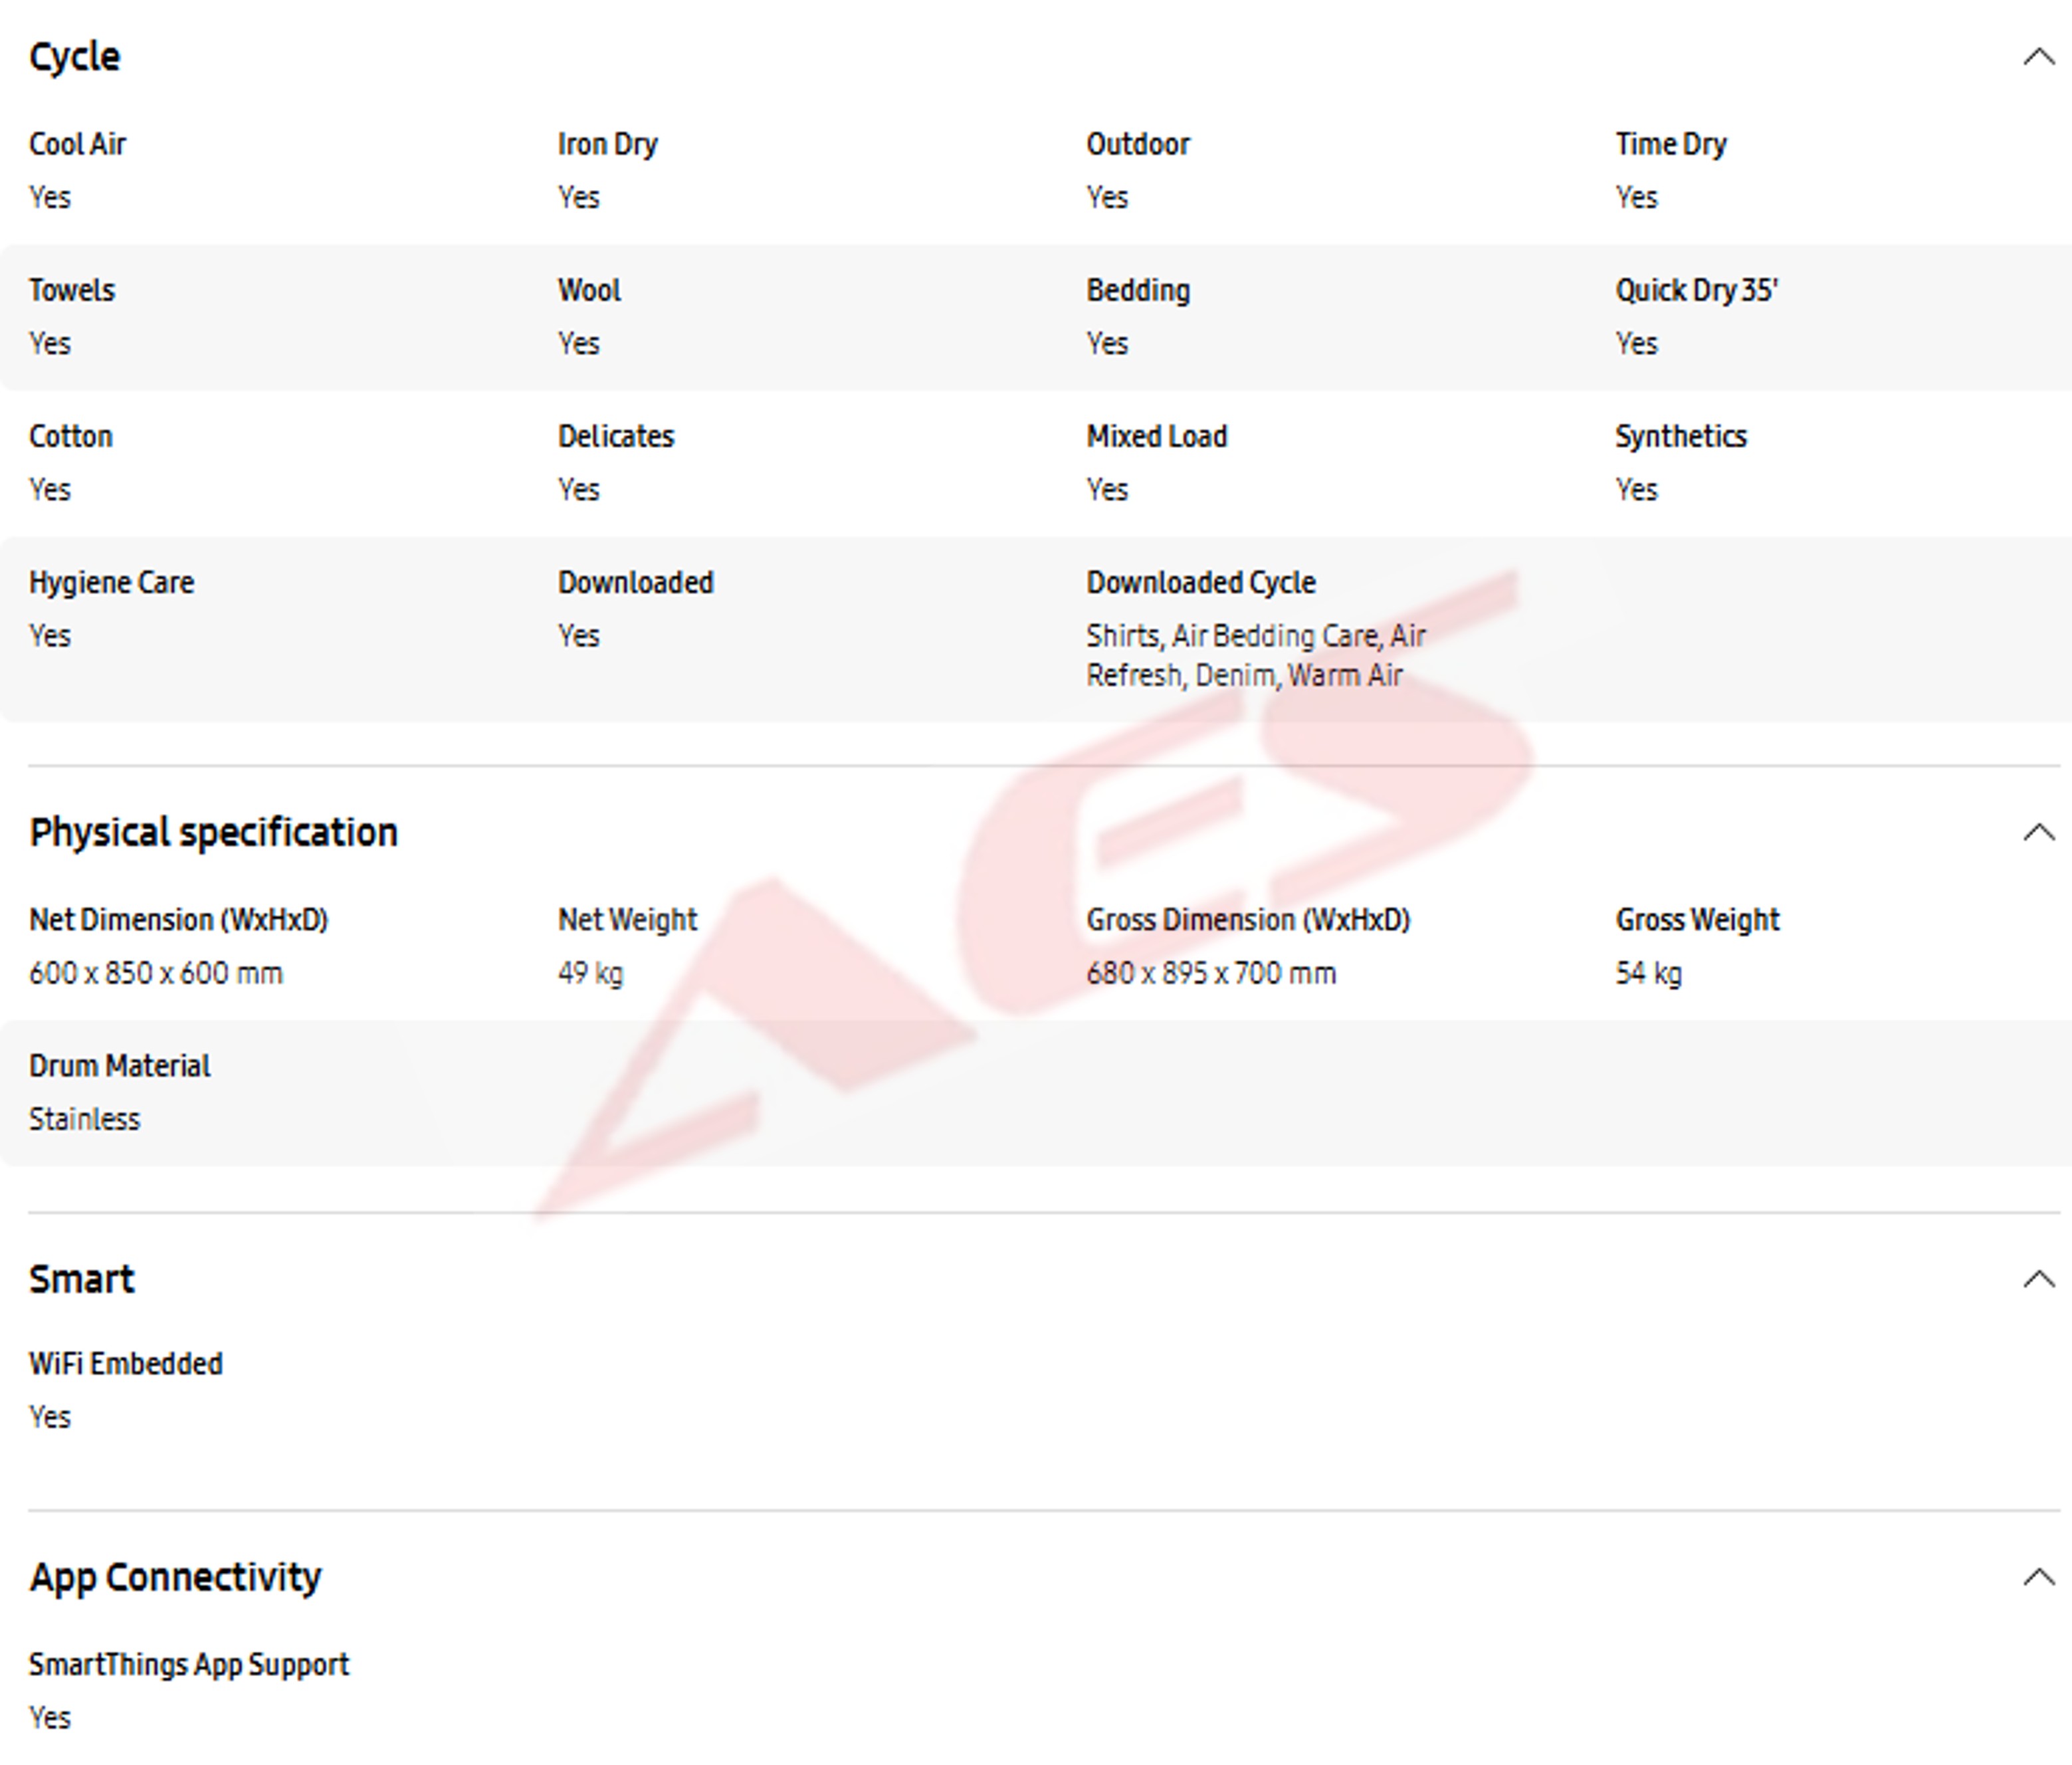Click the Drum Material Stainless value

coord(84,1119)
